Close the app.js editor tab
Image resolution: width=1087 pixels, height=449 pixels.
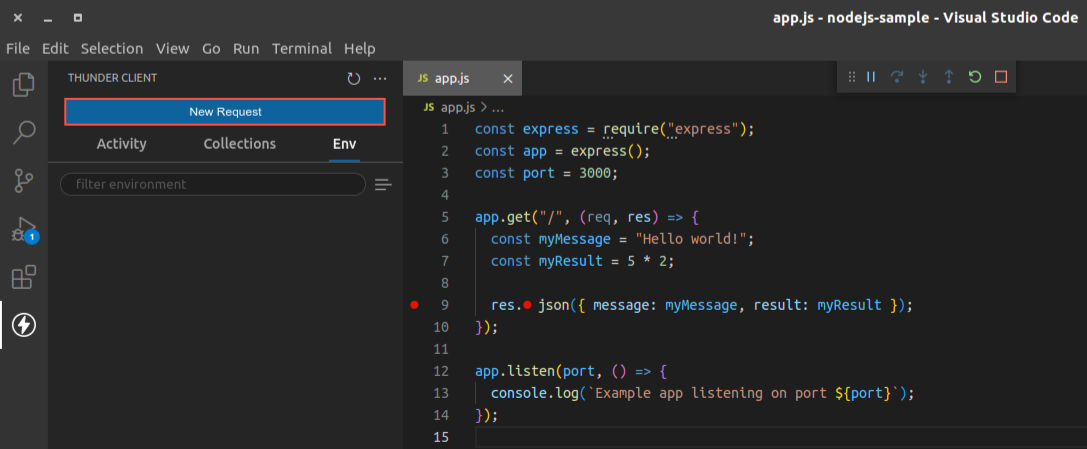(507, 78)
